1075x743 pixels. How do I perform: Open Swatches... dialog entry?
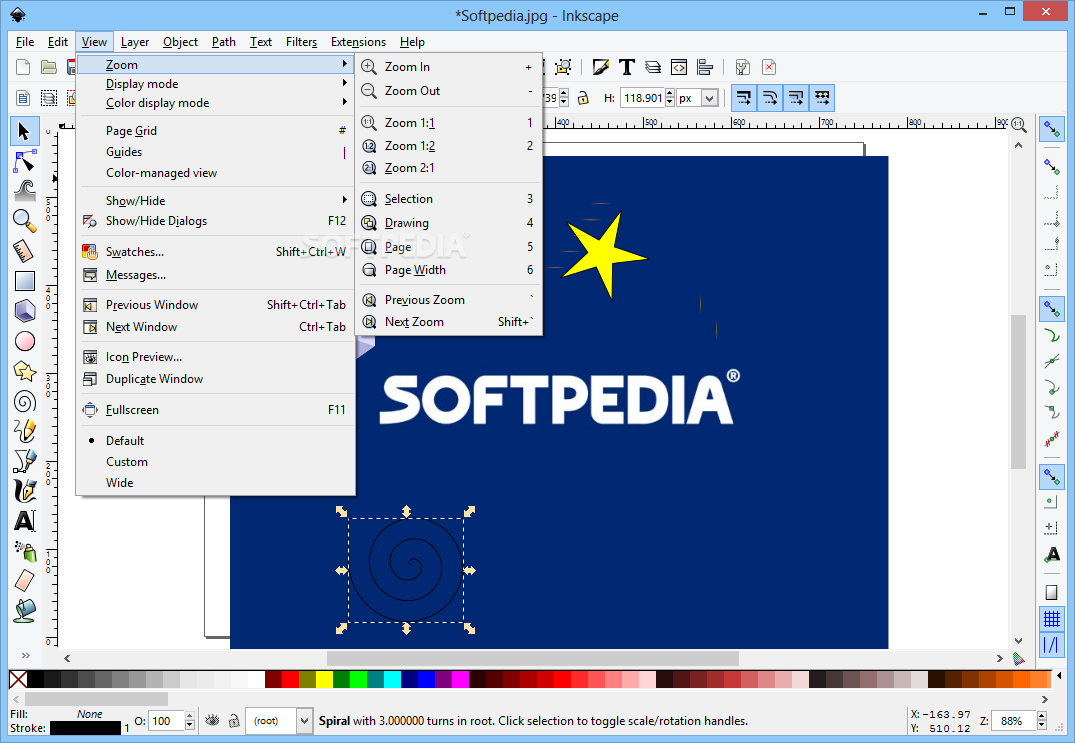(215, 252)
